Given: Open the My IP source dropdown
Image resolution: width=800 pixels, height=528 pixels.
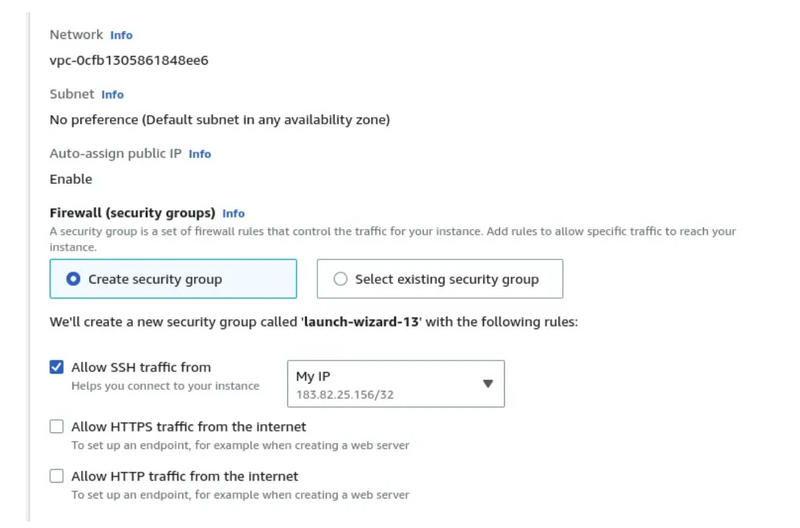Looking at the screenshot, I should coord(395,384).
